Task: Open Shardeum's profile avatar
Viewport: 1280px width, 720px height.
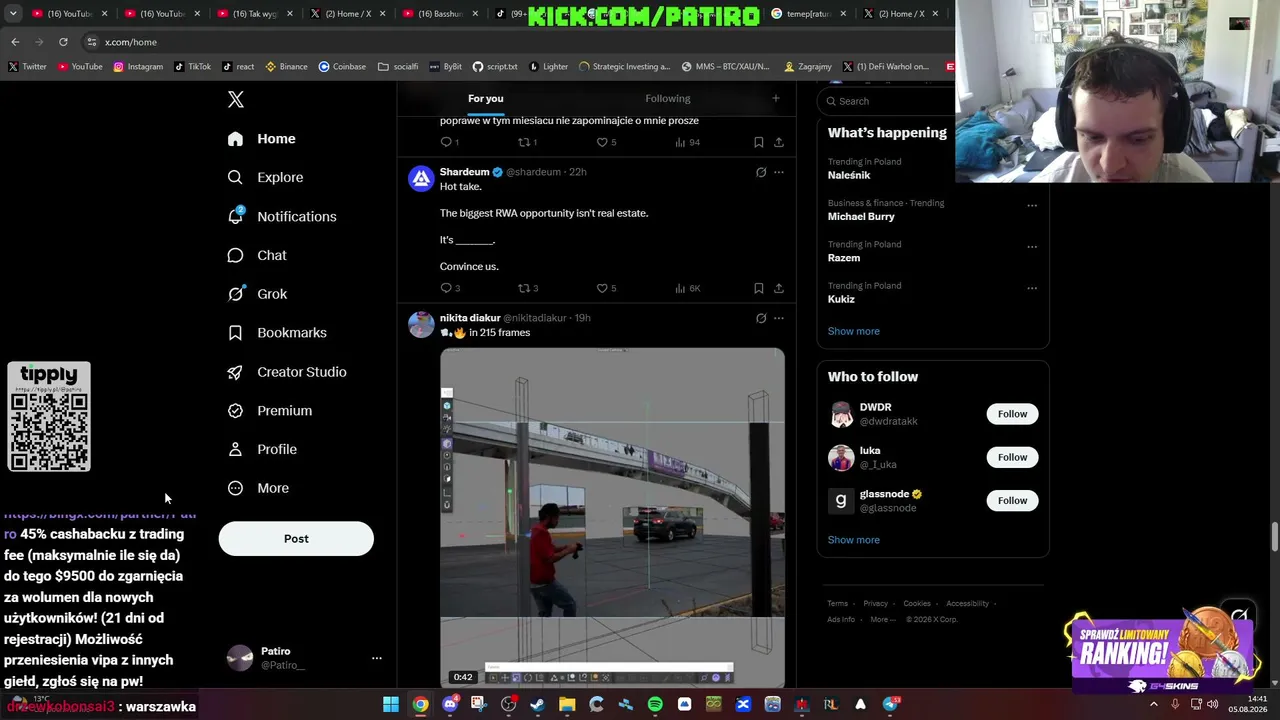Action: point(421,178)
